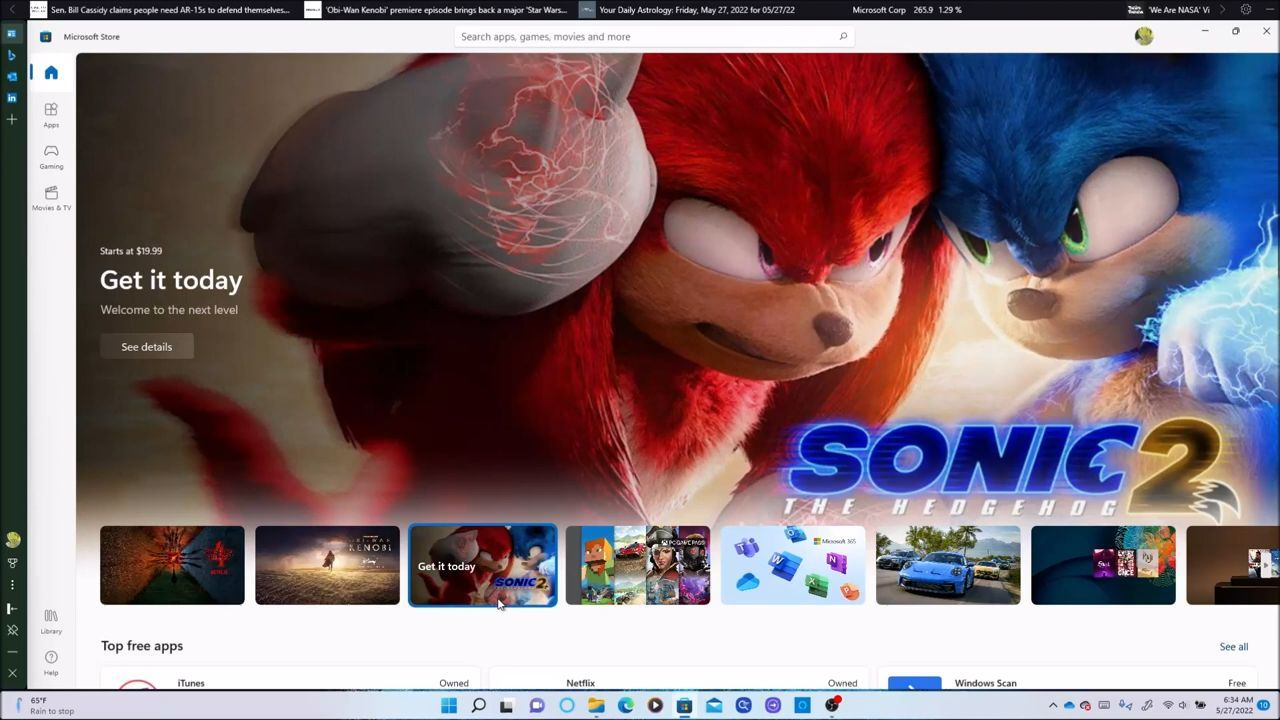Select the Microsoft 365 carousel thumbnail
Viewport: 1280px width, 720px height.
click(x=793, y=565)
